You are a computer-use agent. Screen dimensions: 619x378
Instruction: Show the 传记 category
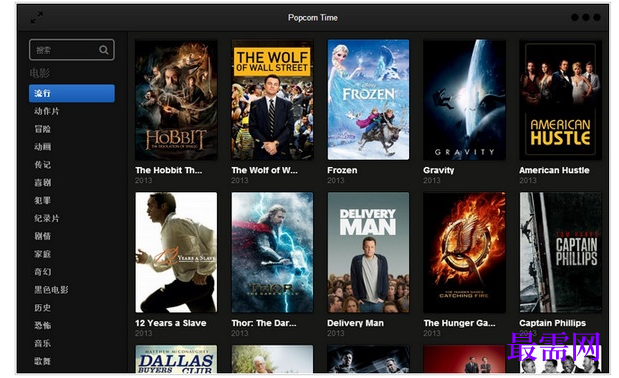click(x=42, y=165)
